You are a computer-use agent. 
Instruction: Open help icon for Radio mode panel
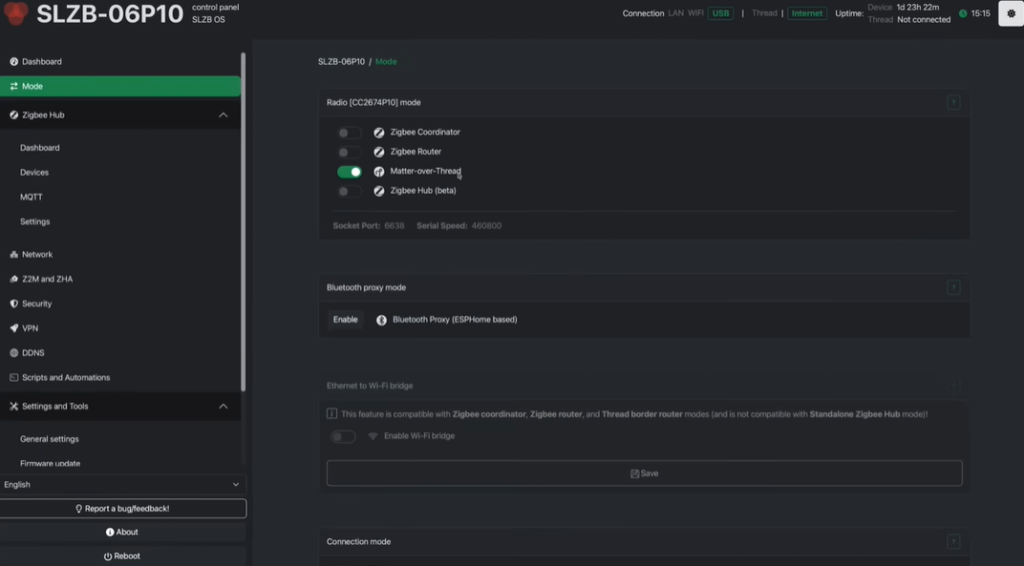click(x=953, y=102)
